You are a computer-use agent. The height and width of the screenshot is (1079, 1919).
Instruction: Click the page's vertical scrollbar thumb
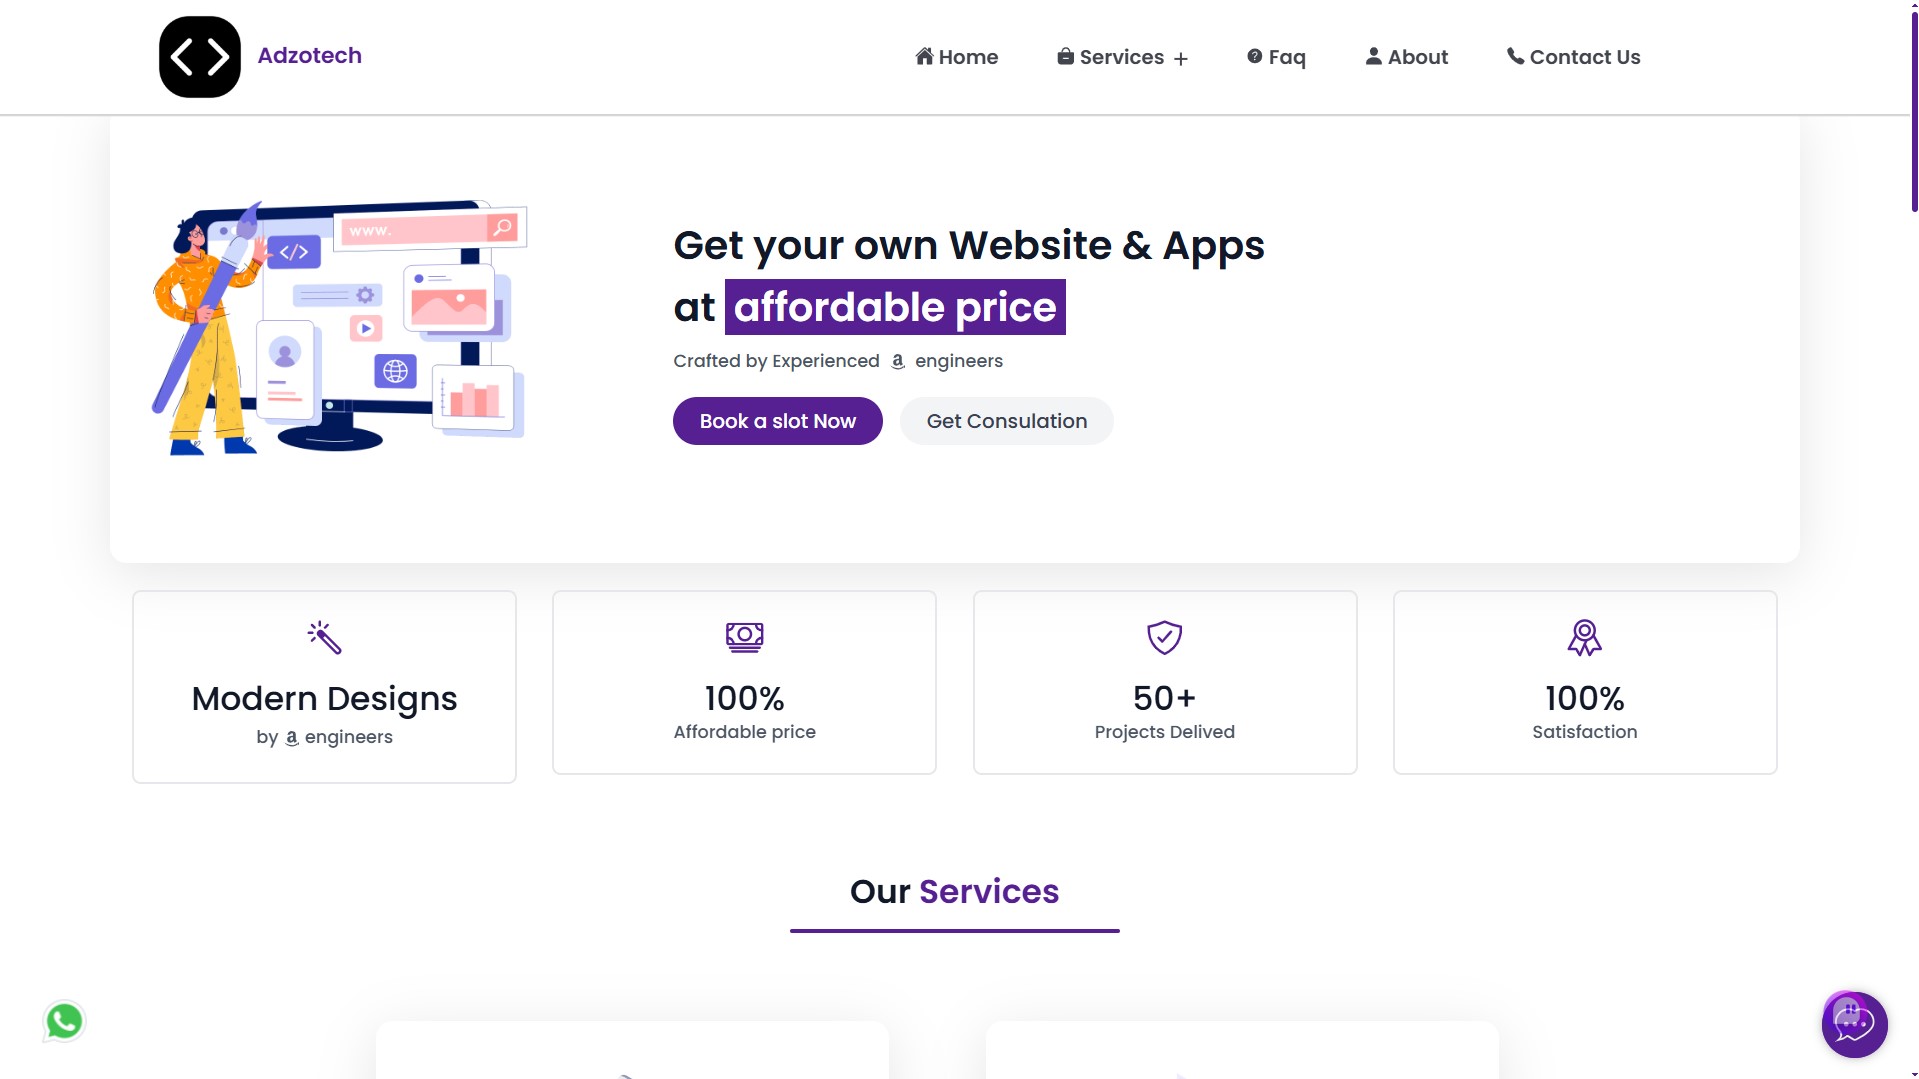(1913, 110)
